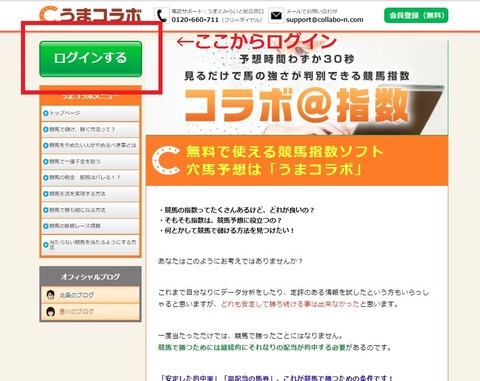Open 競馬の鉄板レース情報 menu item

pyautogui.click(x=90, y=226)
